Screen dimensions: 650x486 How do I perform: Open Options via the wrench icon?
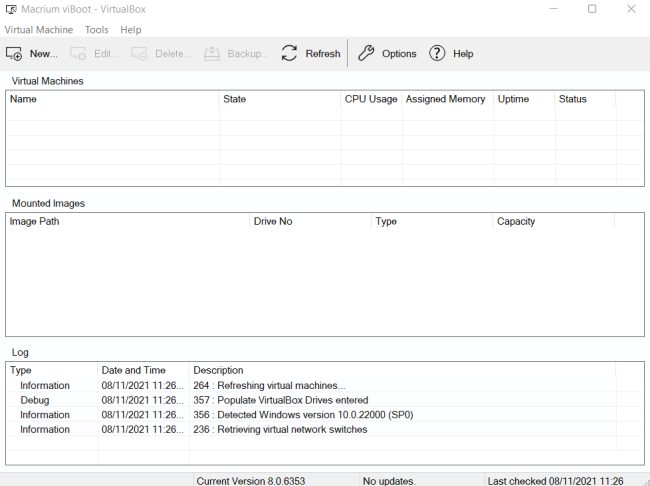click(366, 53)
